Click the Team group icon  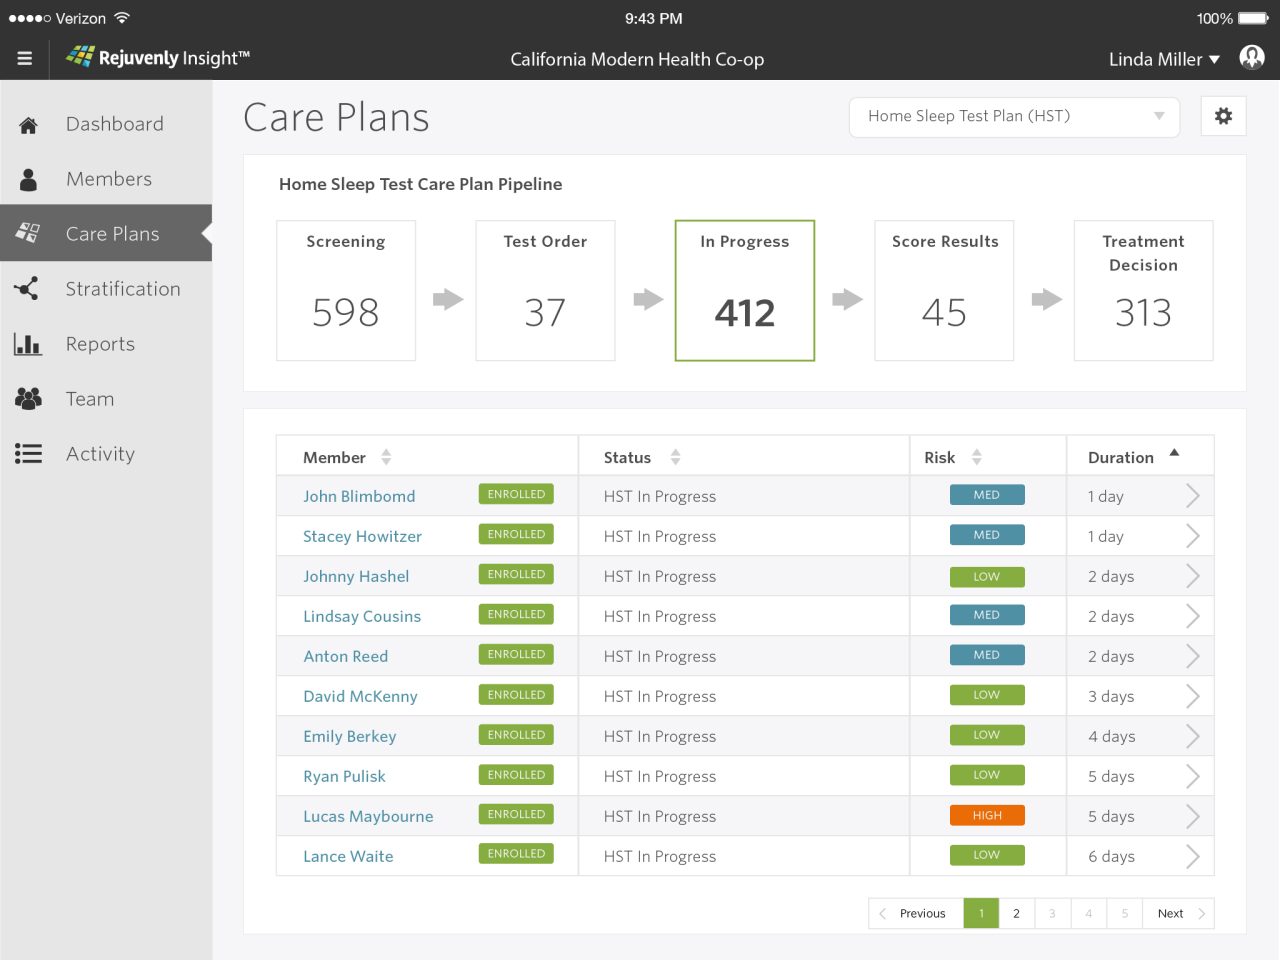pyautogui.click(x=28, y=399)
